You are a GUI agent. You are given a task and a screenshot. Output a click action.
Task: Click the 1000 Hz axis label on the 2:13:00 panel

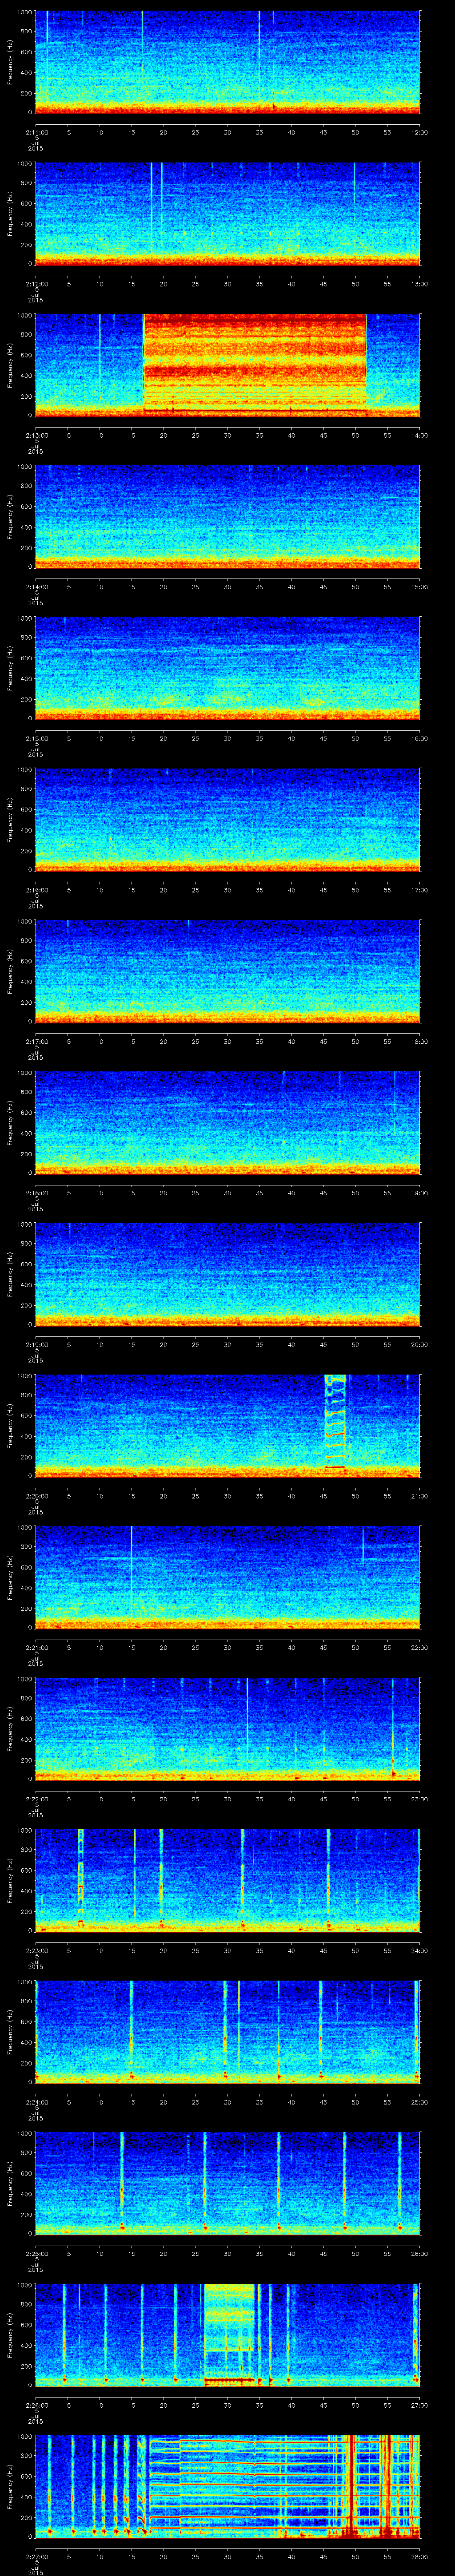pyautogui.click(x=25, y=317)
